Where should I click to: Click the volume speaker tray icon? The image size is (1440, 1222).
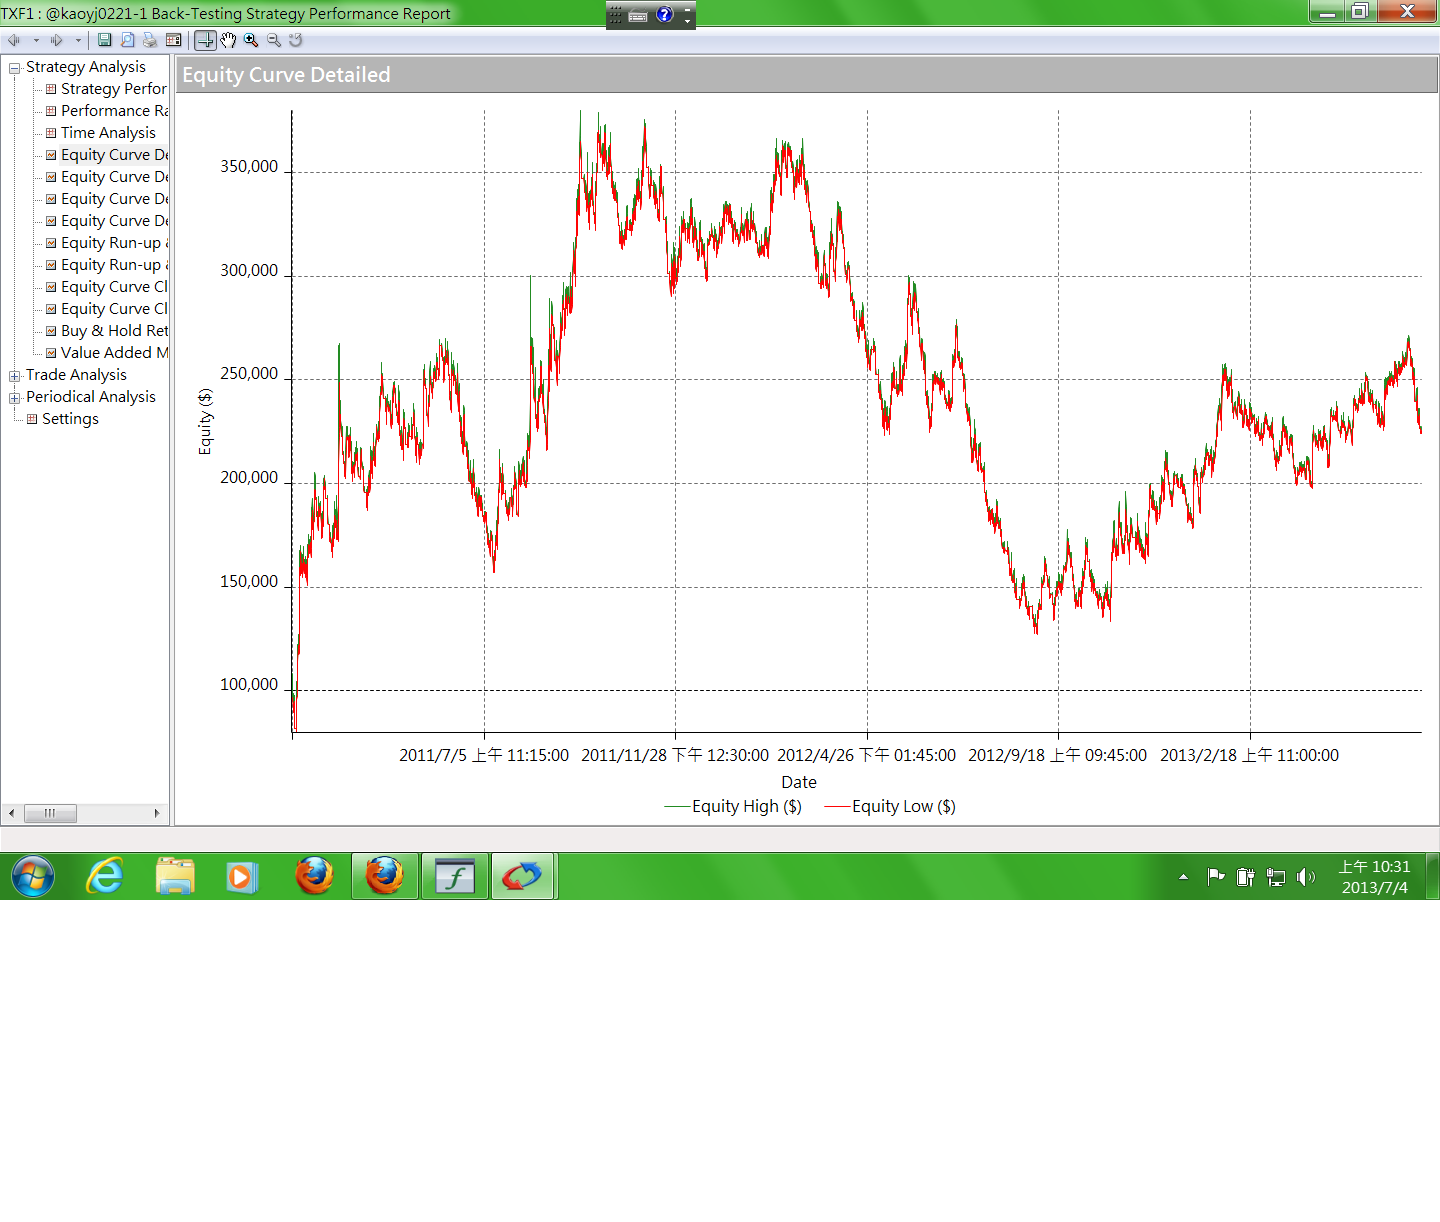click(x=1305, y=877)
